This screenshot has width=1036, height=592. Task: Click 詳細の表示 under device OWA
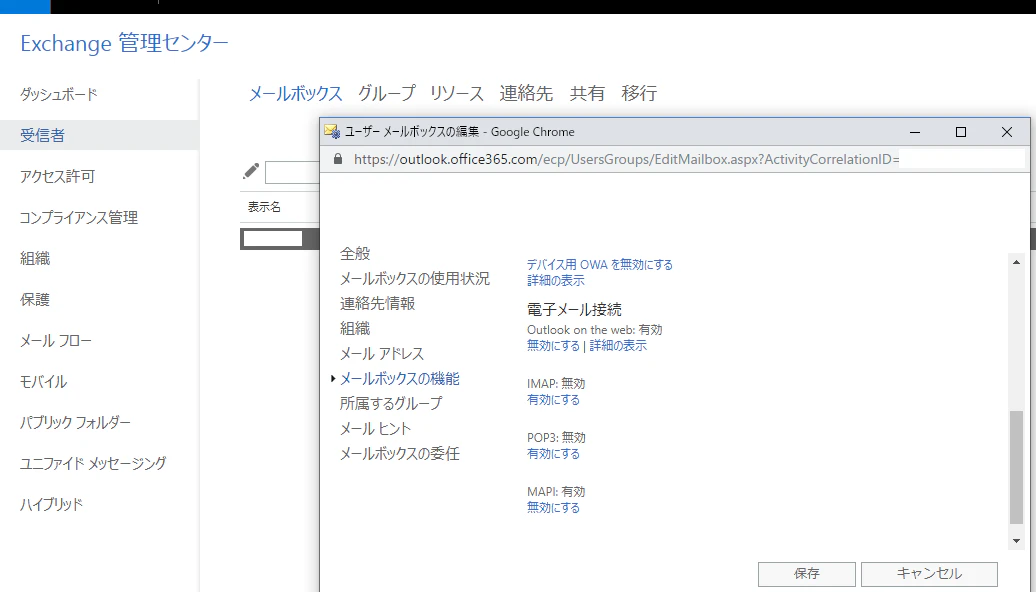pyautogui.click(x=556, y=280)
